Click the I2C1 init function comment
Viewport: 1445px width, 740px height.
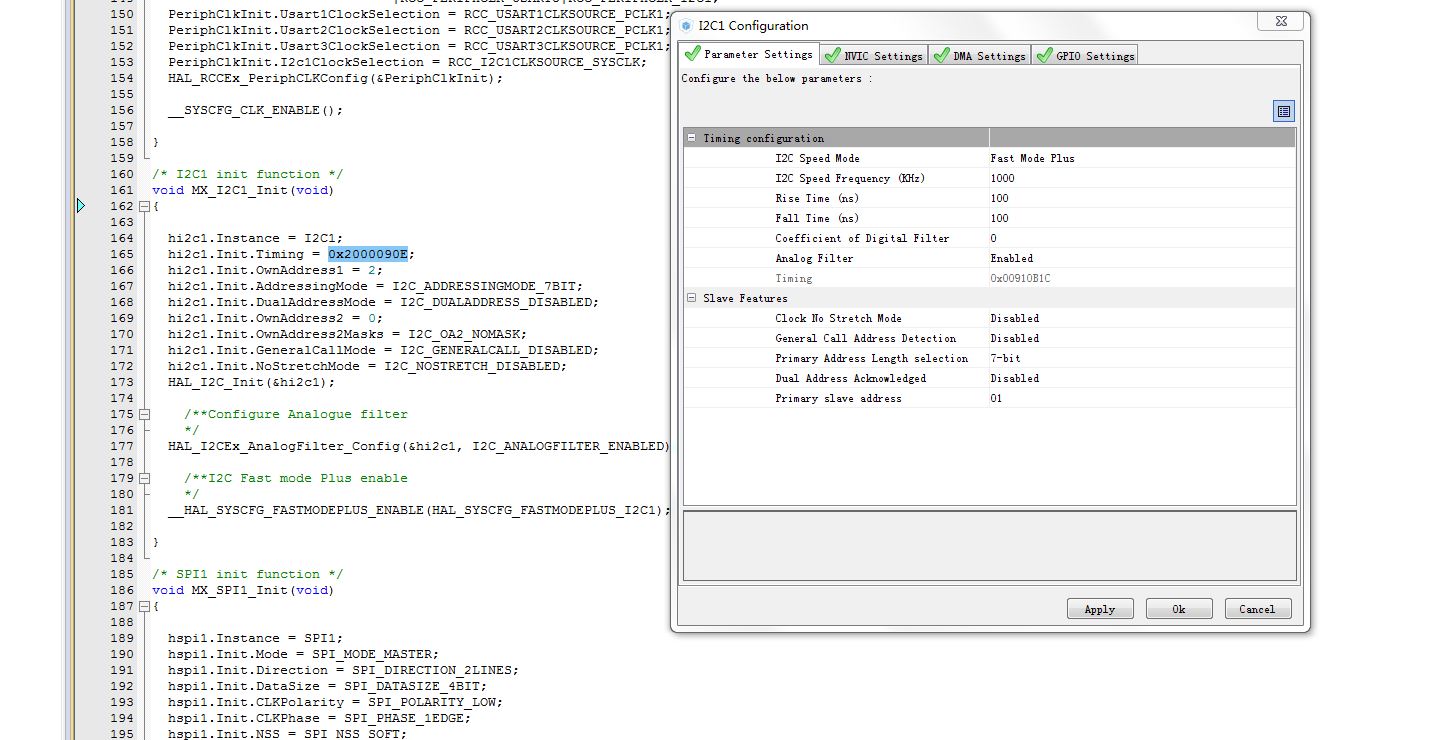247,174
